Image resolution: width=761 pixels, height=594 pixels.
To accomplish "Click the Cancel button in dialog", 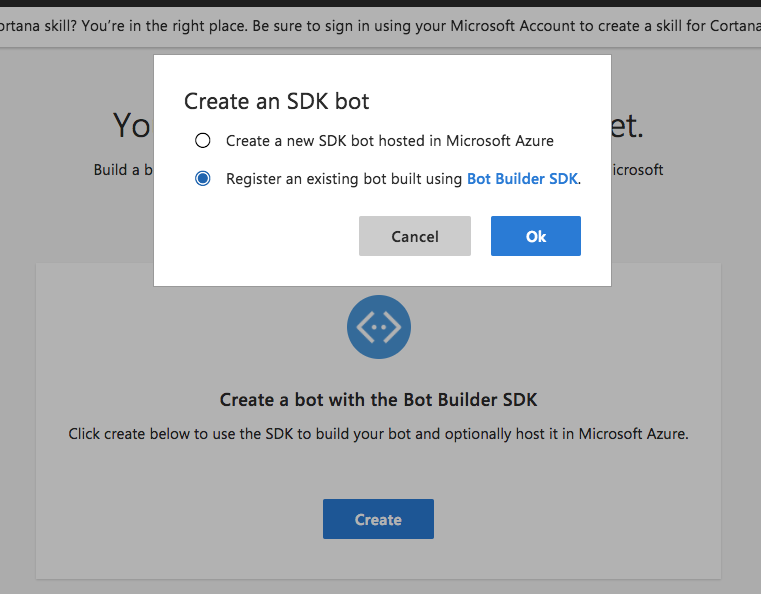I will pos(415,236).
